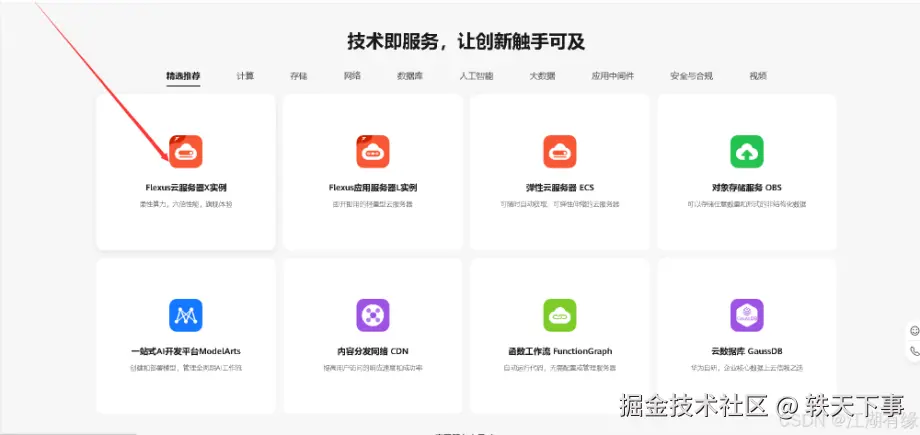
Task: Open the purple 内容分发网络 CDN icon
Action: point(373,315)
